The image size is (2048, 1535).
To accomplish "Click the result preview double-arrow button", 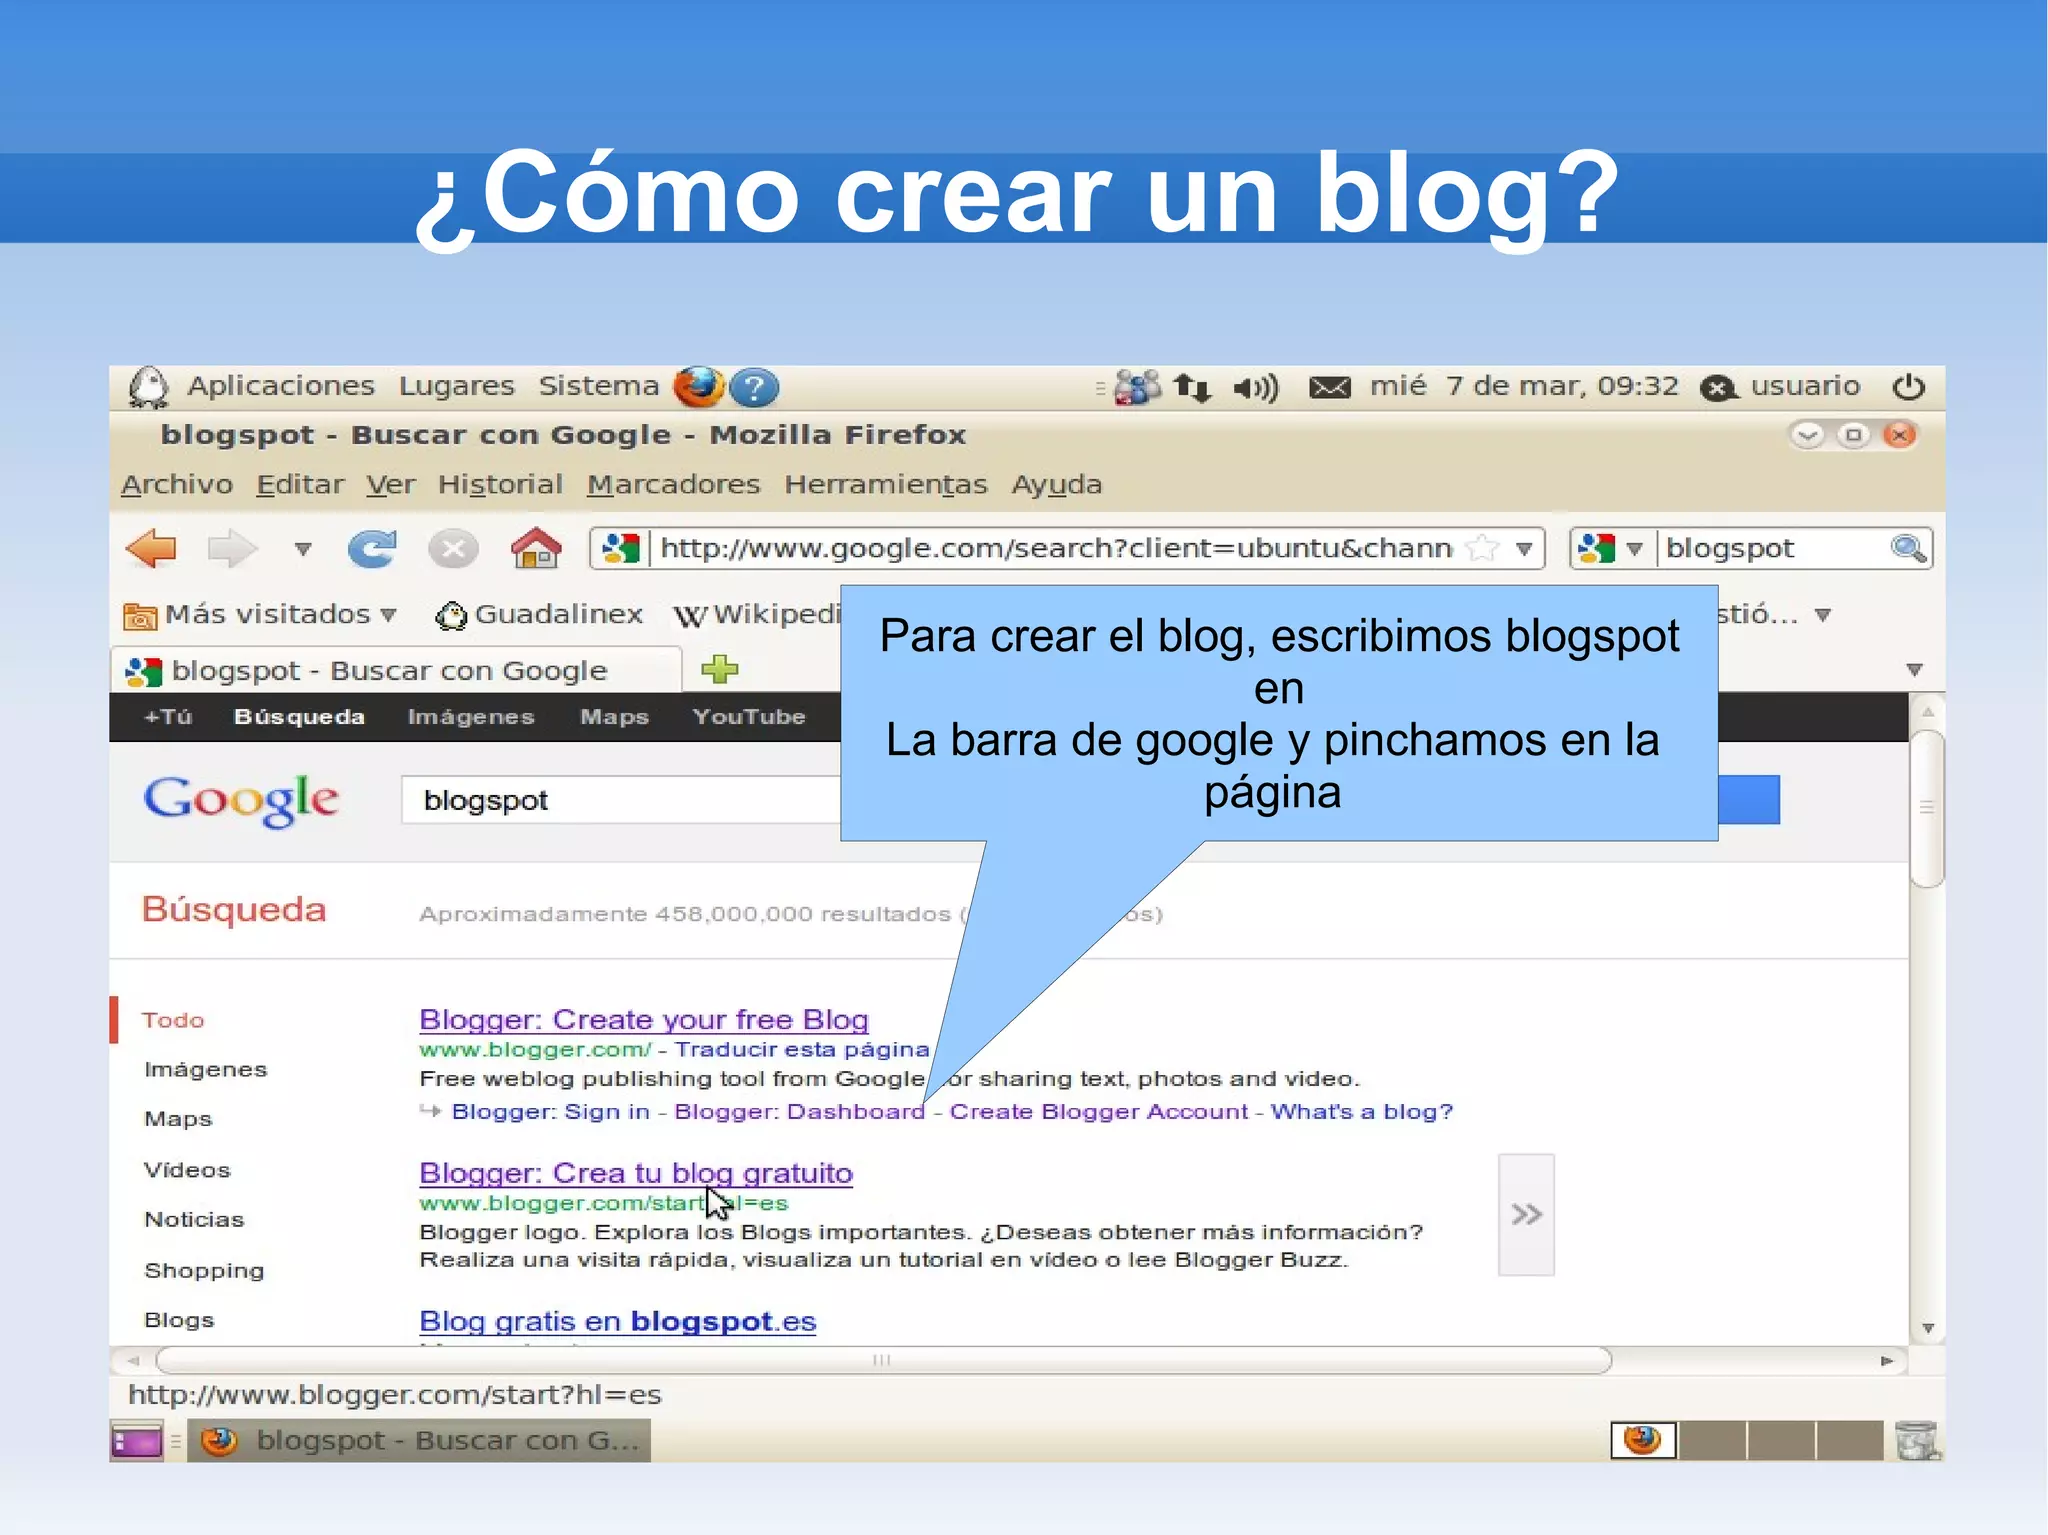I will (x=1526, y=1215).
